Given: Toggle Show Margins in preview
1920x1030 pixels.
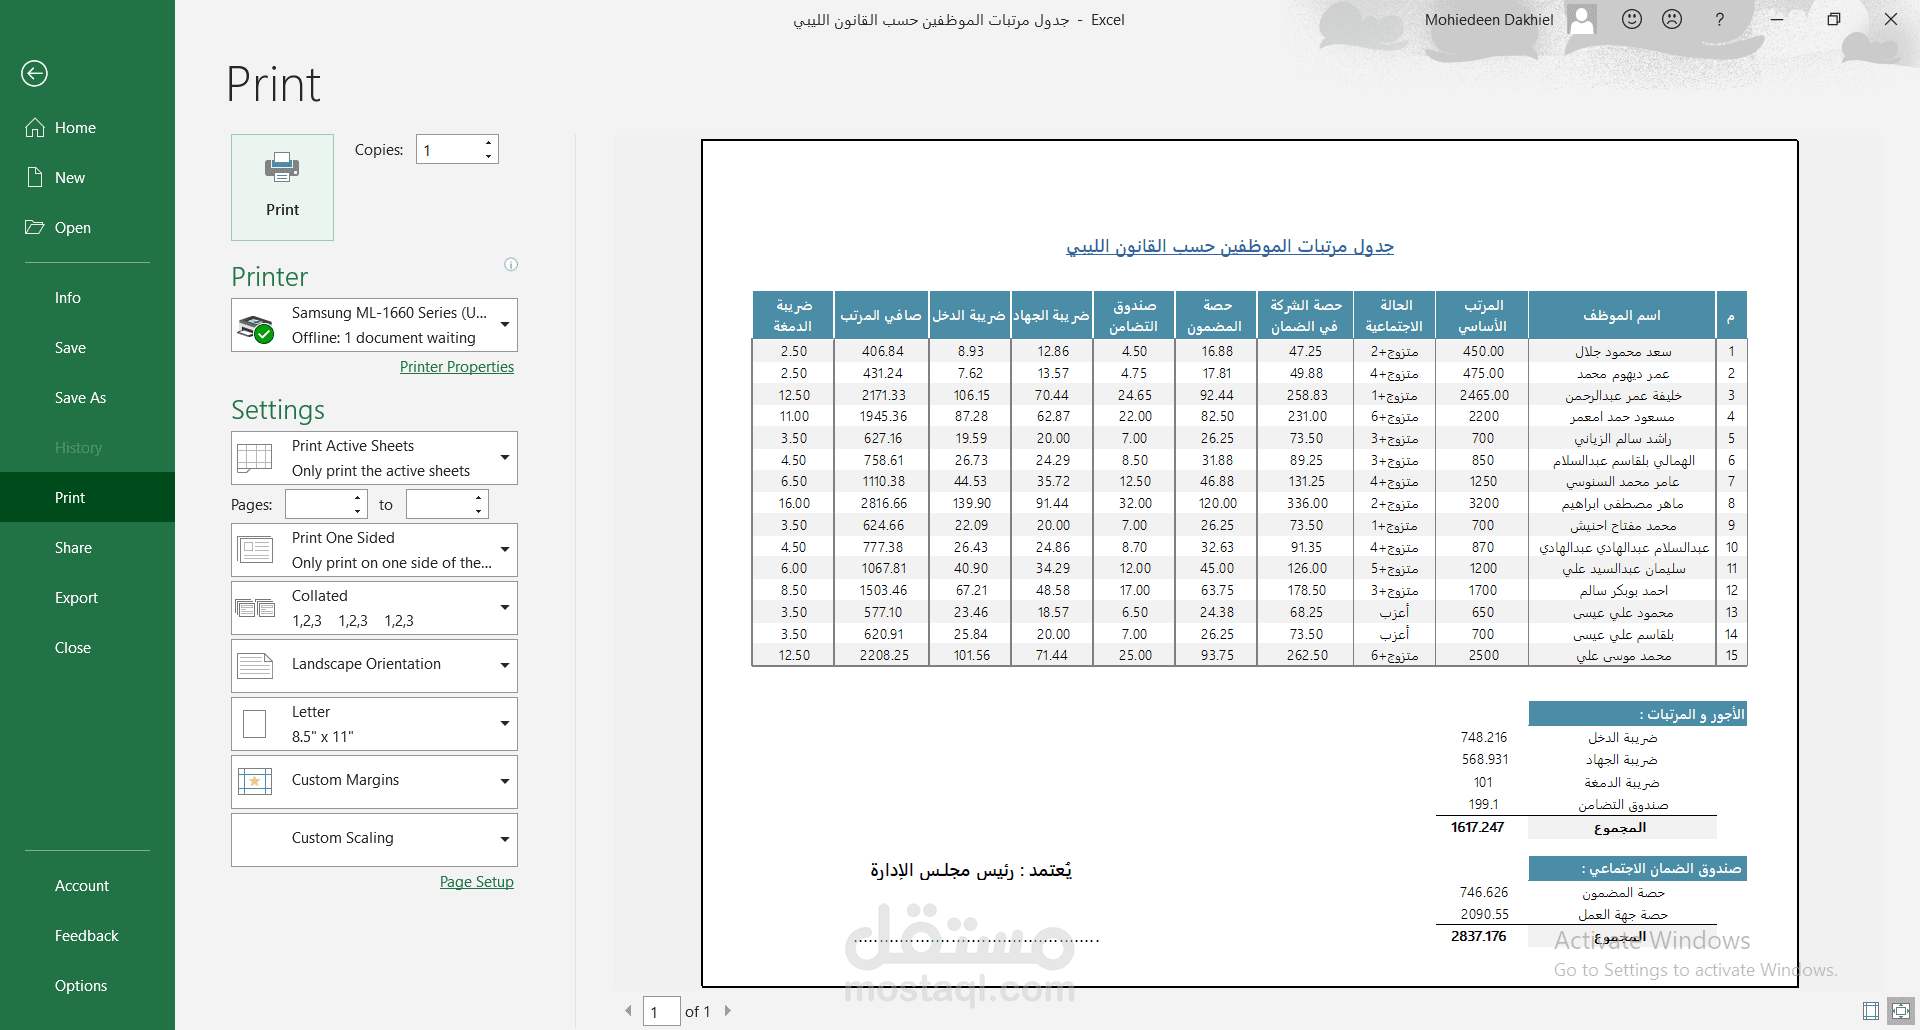Looking at the screenshot, I should 1871,1011.
